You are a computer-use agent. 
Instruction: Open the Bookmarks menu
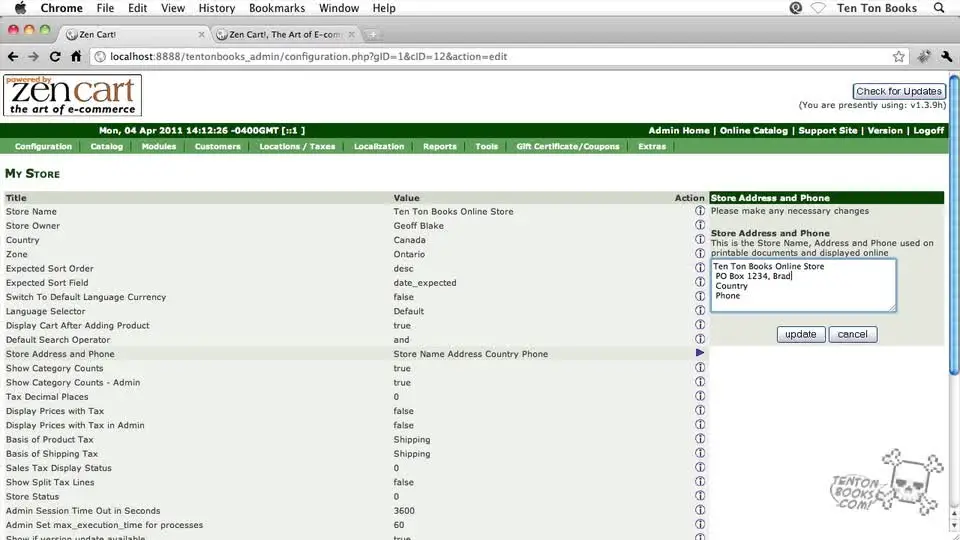pos(277,8)
